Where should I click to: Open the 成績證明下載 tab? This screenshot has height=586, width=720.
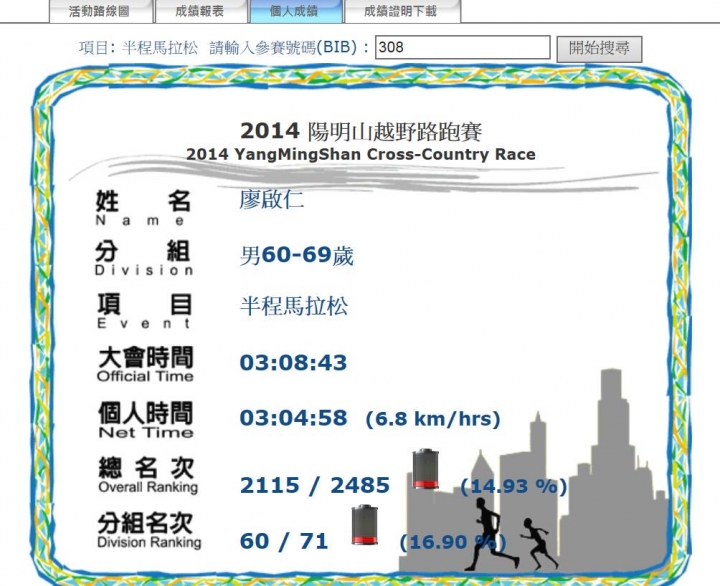point(402,11)
